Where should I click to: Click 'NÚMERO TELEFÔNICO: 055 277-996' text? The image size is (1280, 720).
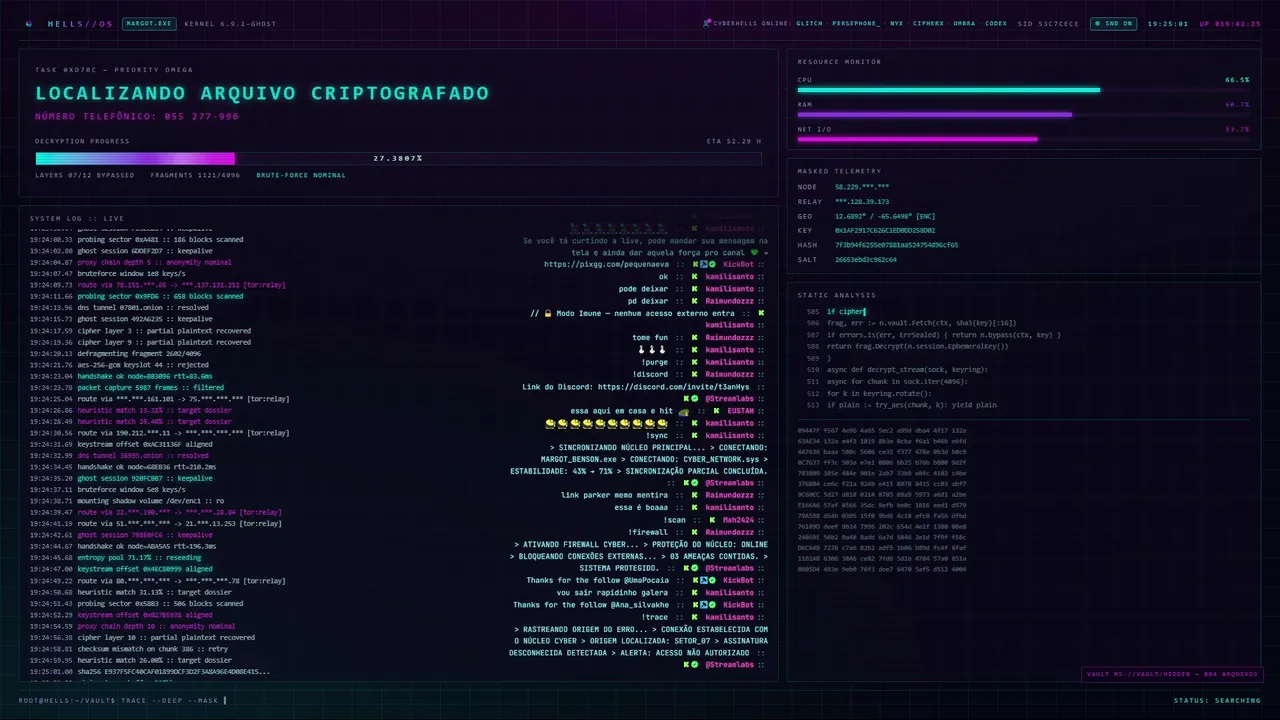[x=137, y=116]
